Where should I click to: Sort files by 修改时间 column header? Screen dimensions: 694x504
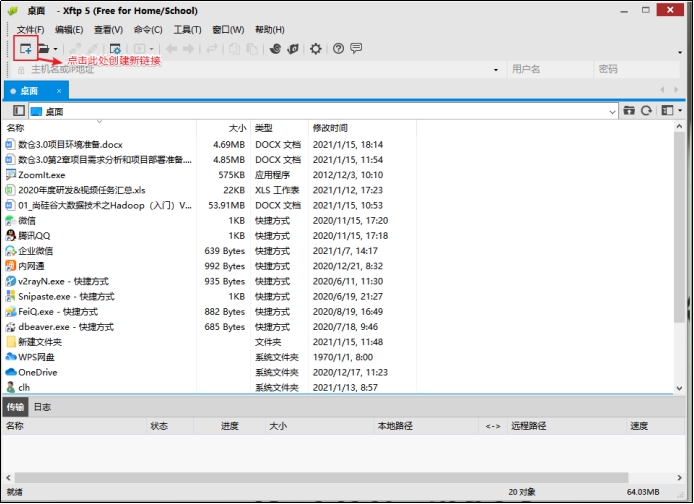click(x=362, y=128)
